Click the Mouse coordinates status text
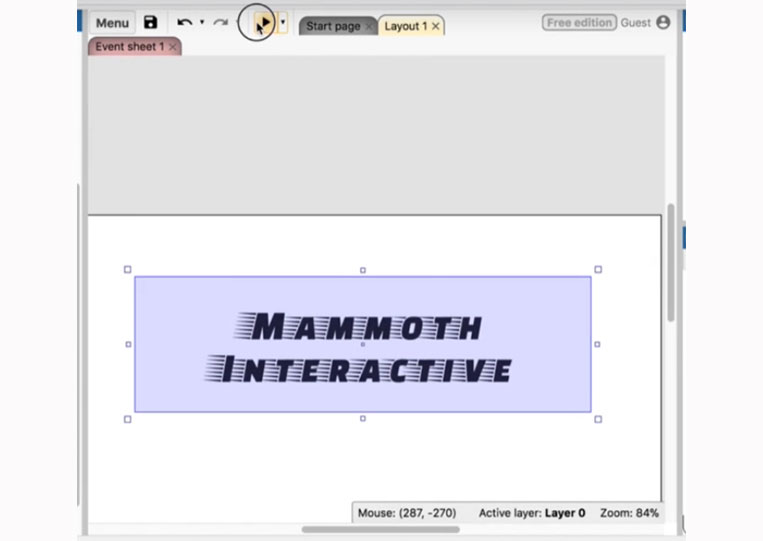This screenshot has height=541, width=763. click(x=407, y=513)
